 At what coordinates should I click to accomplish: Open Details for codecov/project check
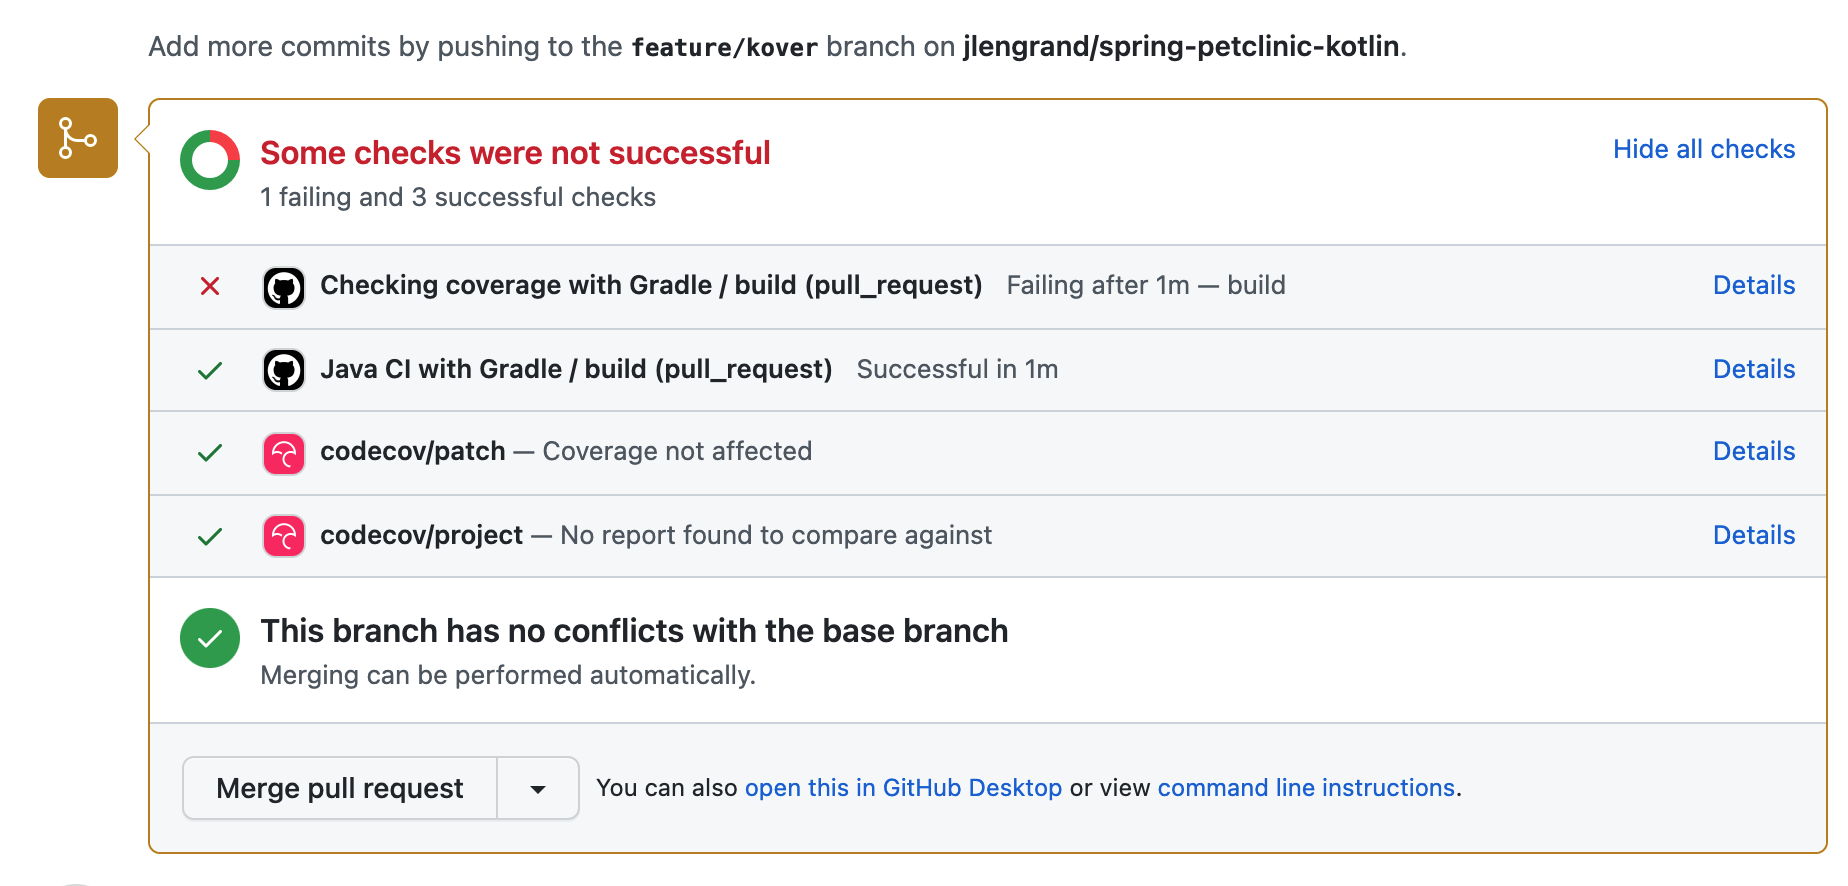tap(1753, 536)
